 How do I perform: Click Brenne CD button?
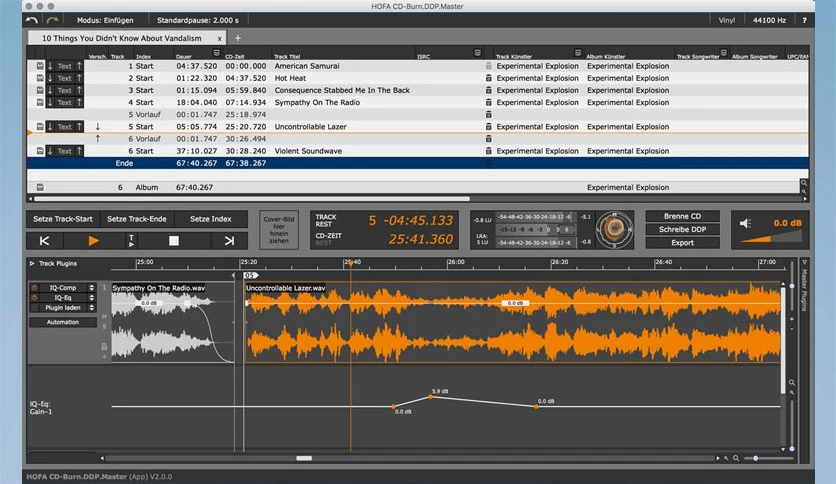click(682, 216)
